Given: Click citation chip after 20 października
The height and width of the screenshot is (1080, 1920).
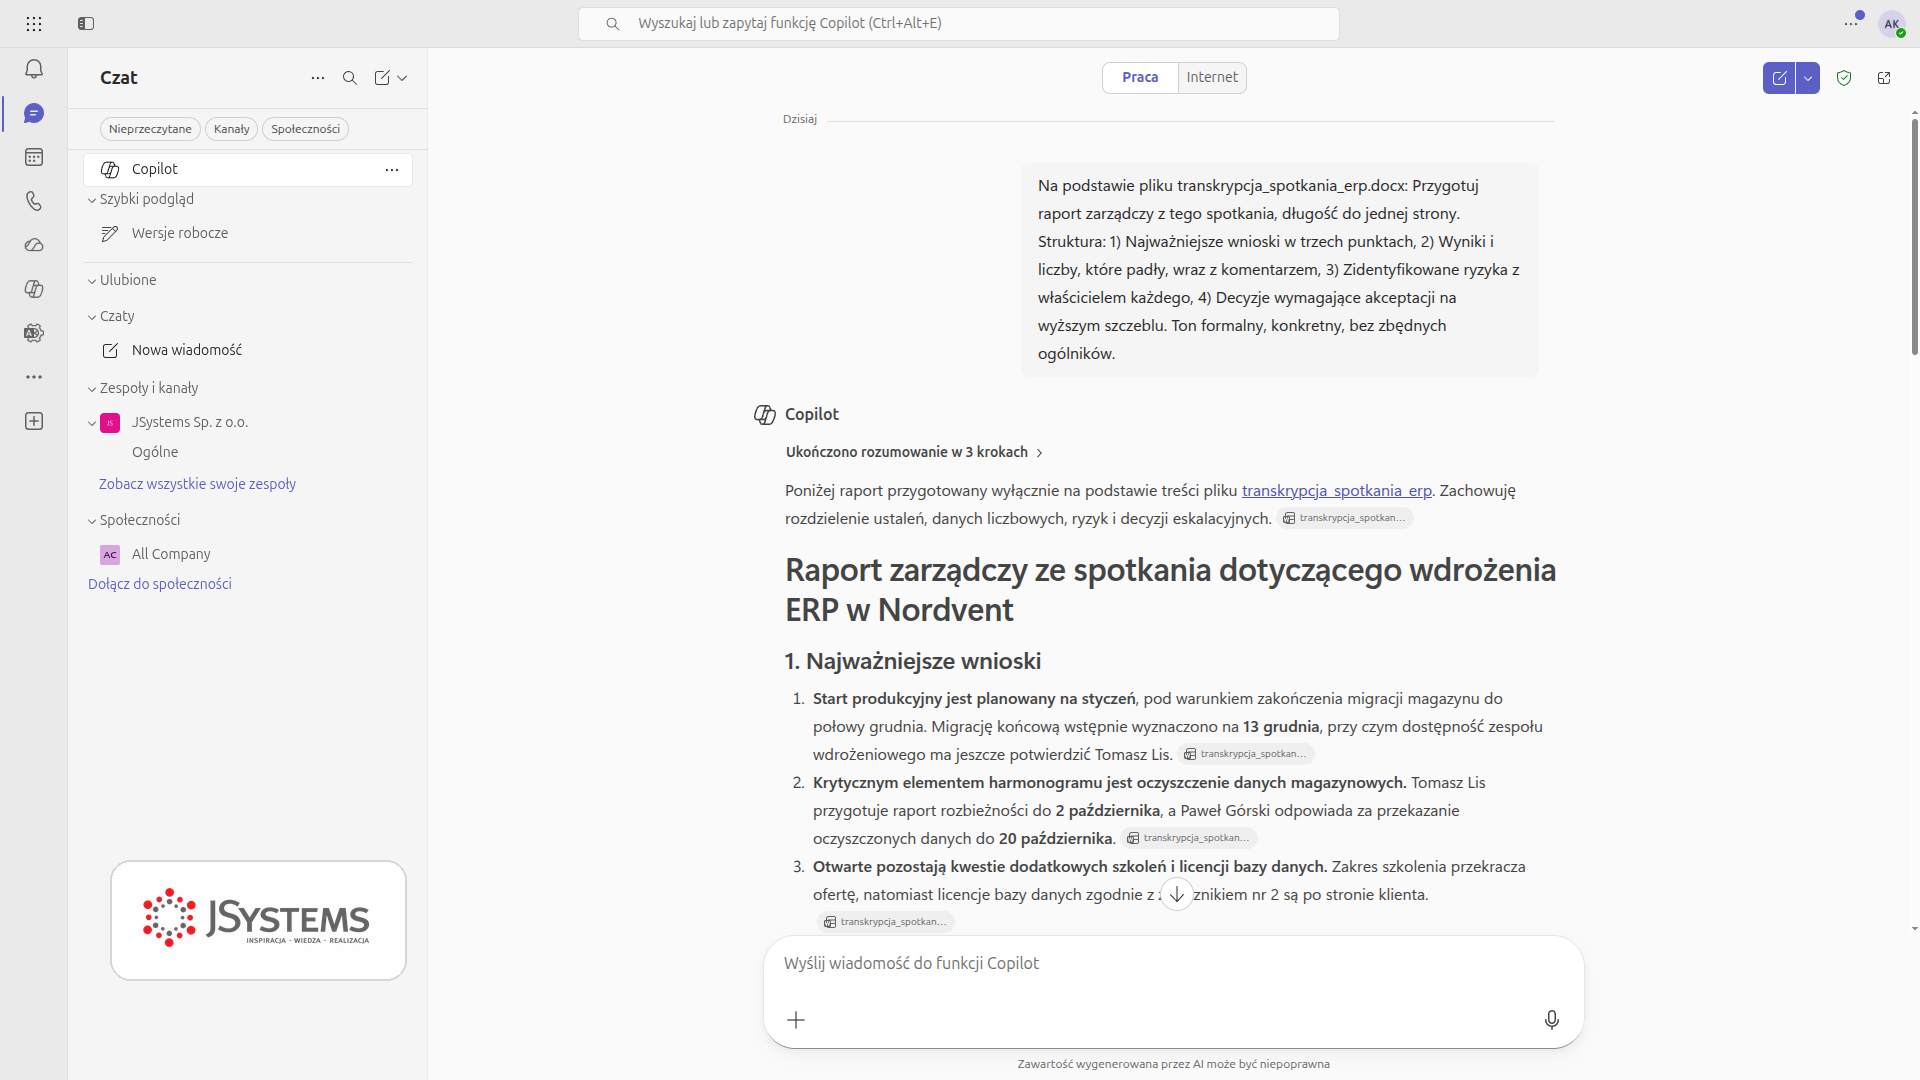Looking at the screenshot, I should tap(1189, 838).
